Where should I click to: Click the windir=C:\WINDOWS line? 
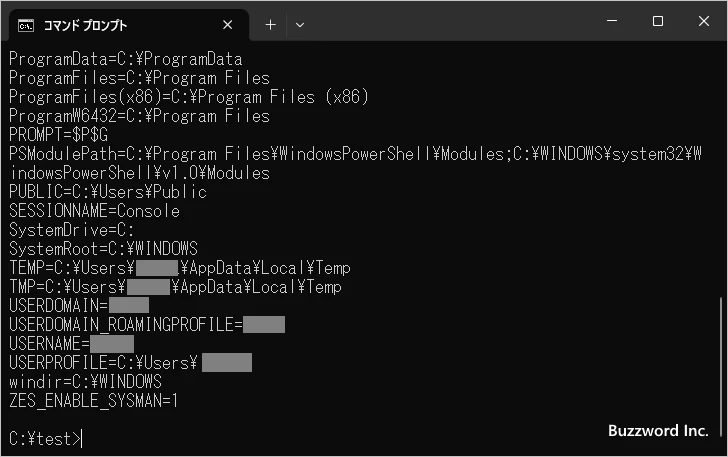click(x=85, y=382)
